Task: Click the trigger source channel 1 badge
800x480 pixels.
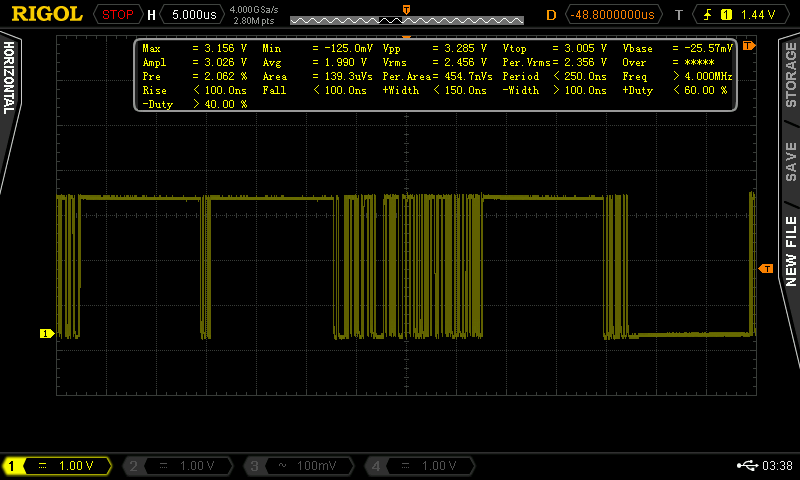Action: click(726, 15)
